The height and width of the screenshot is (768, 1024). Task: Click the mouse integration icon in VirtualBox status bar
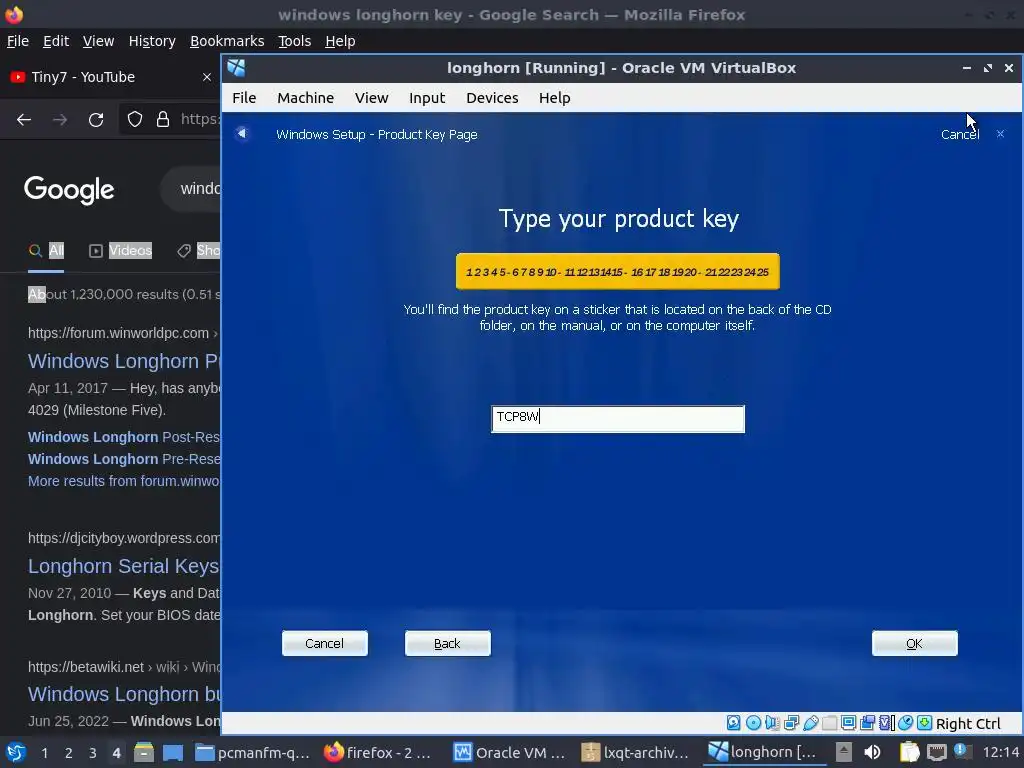905,723
